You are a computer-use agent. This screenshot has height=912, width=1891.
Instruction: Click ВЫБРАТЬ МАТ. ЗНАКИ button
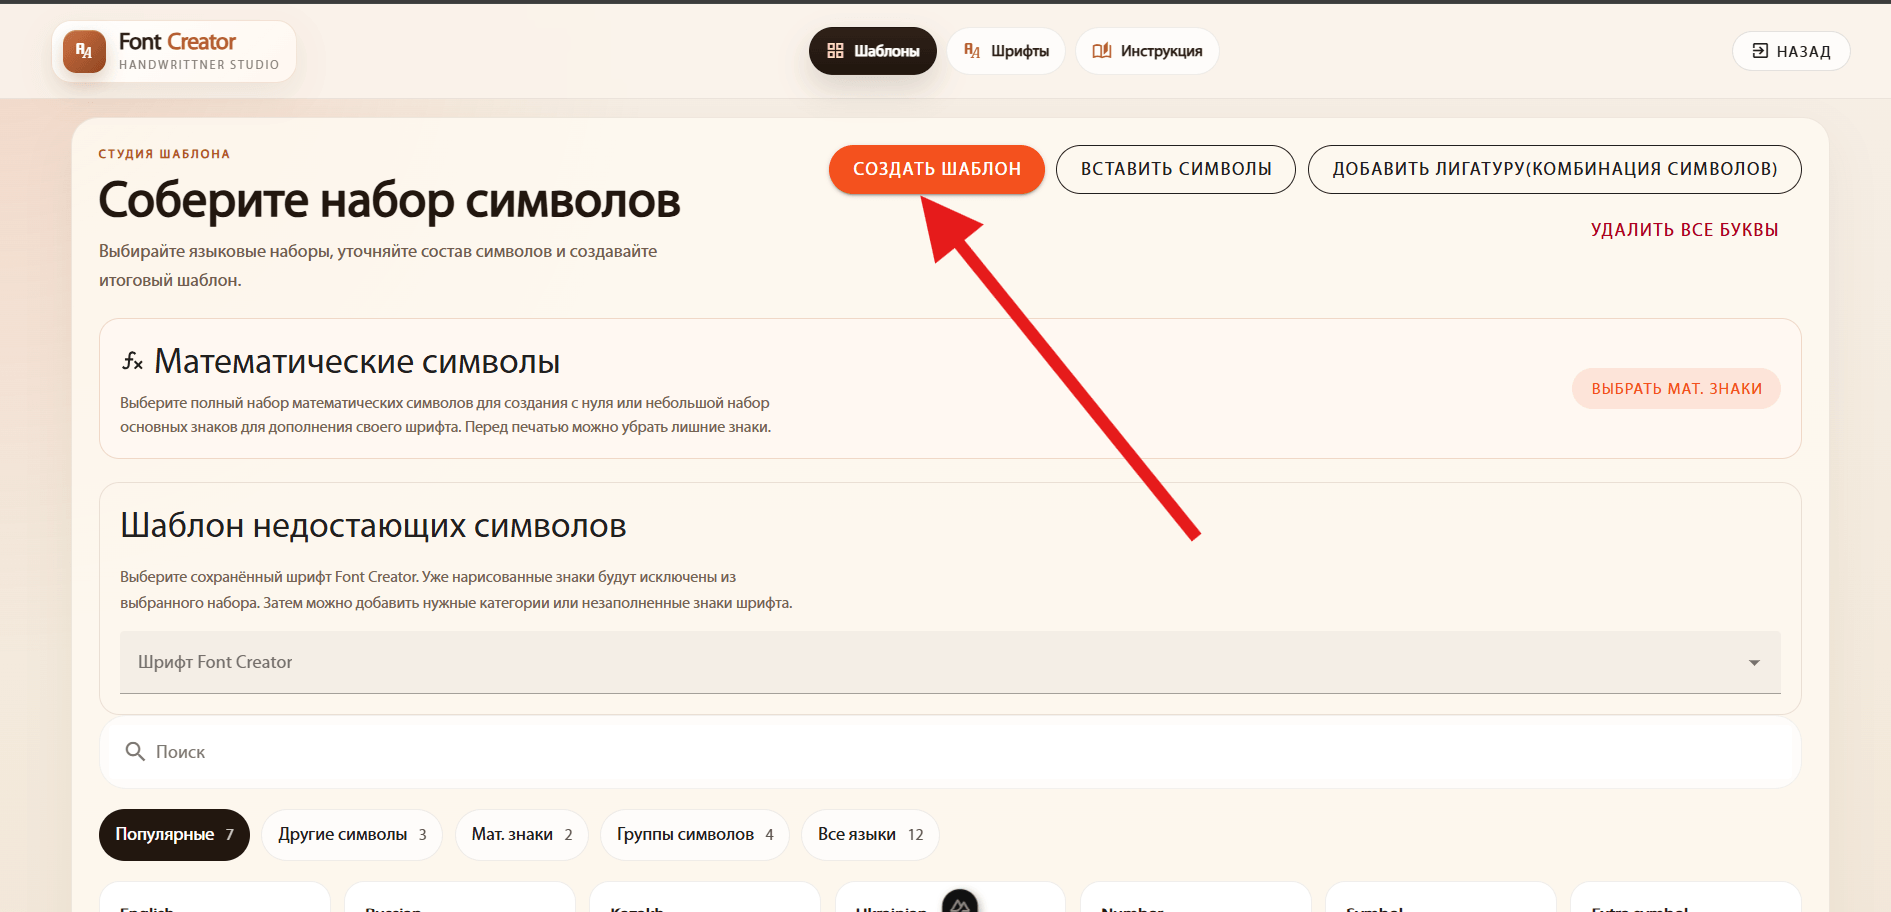click(1677, 389)
